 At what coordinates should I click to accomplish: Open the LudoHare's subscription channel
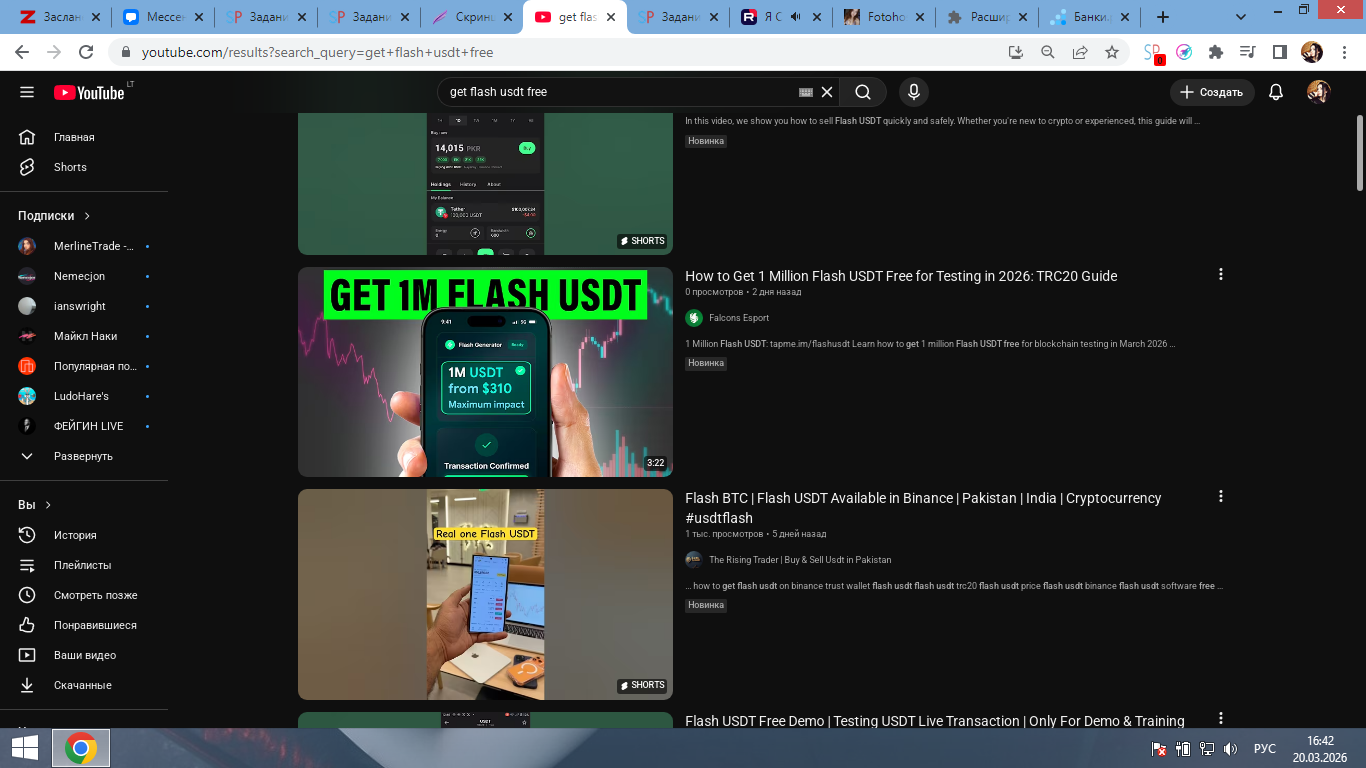(84, 396)
